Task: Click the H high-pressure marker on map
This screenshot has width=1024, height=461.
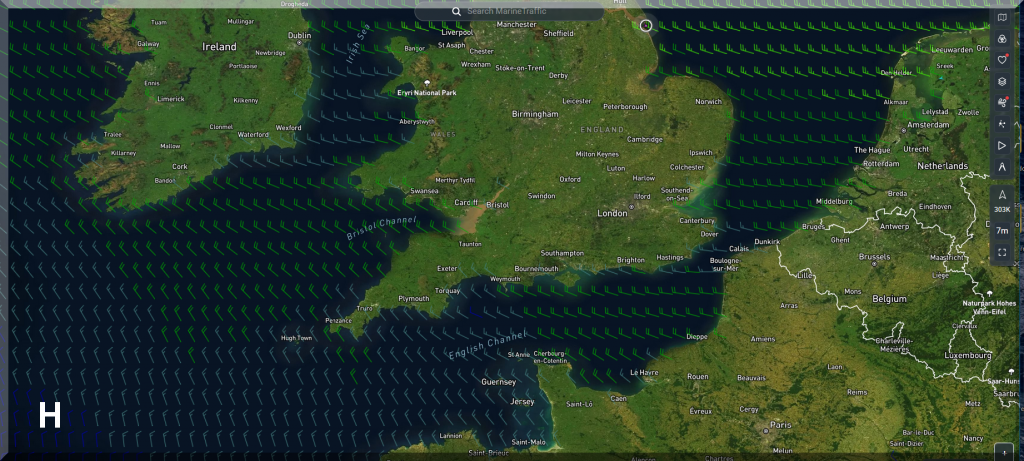Action: 50,415
